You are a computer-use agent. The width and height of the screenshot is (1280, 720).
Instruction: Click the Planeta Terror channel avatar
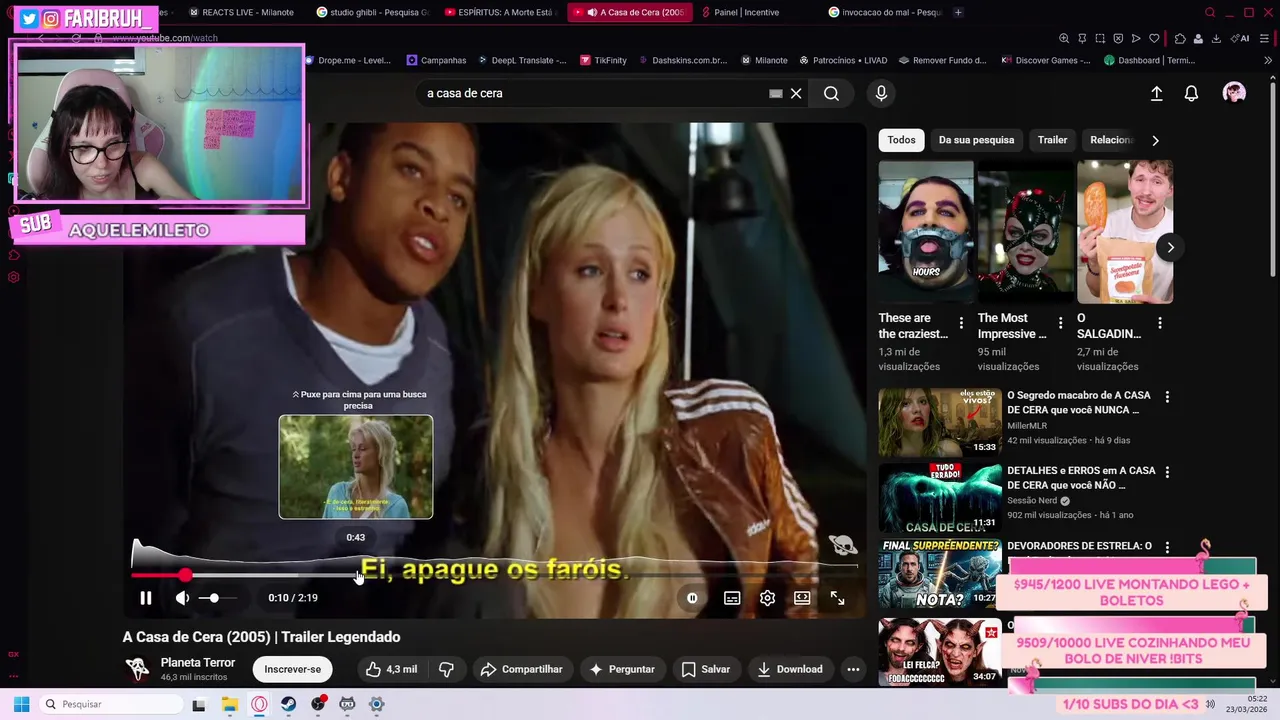(137, 669)
